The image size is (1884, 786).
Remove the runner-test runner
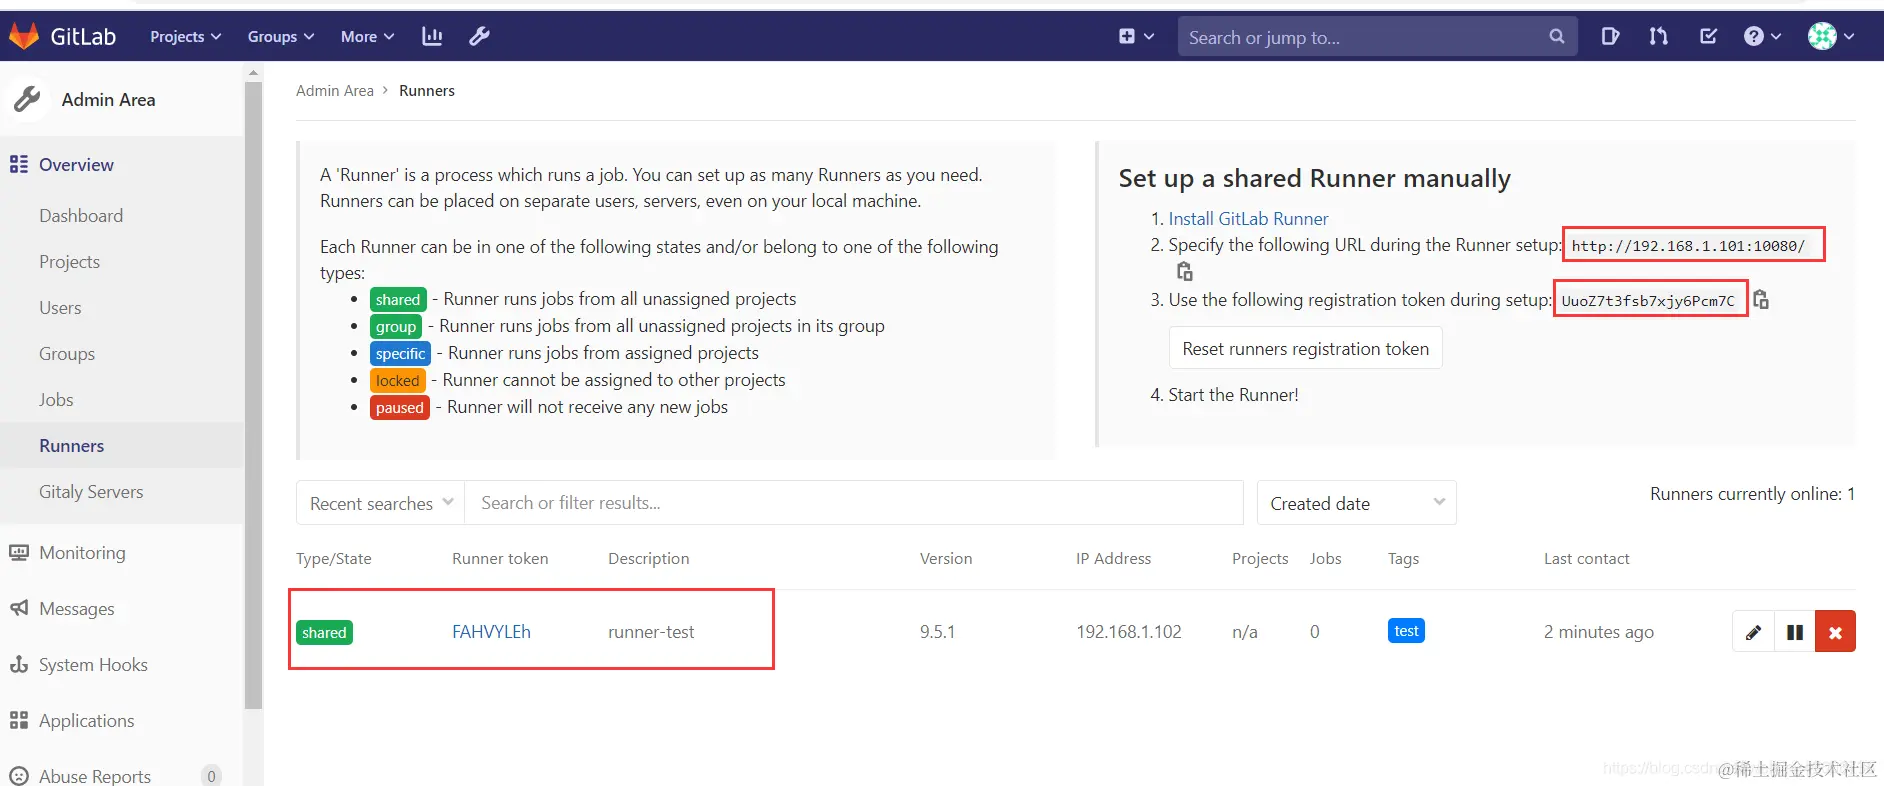tap(1835, 632)
